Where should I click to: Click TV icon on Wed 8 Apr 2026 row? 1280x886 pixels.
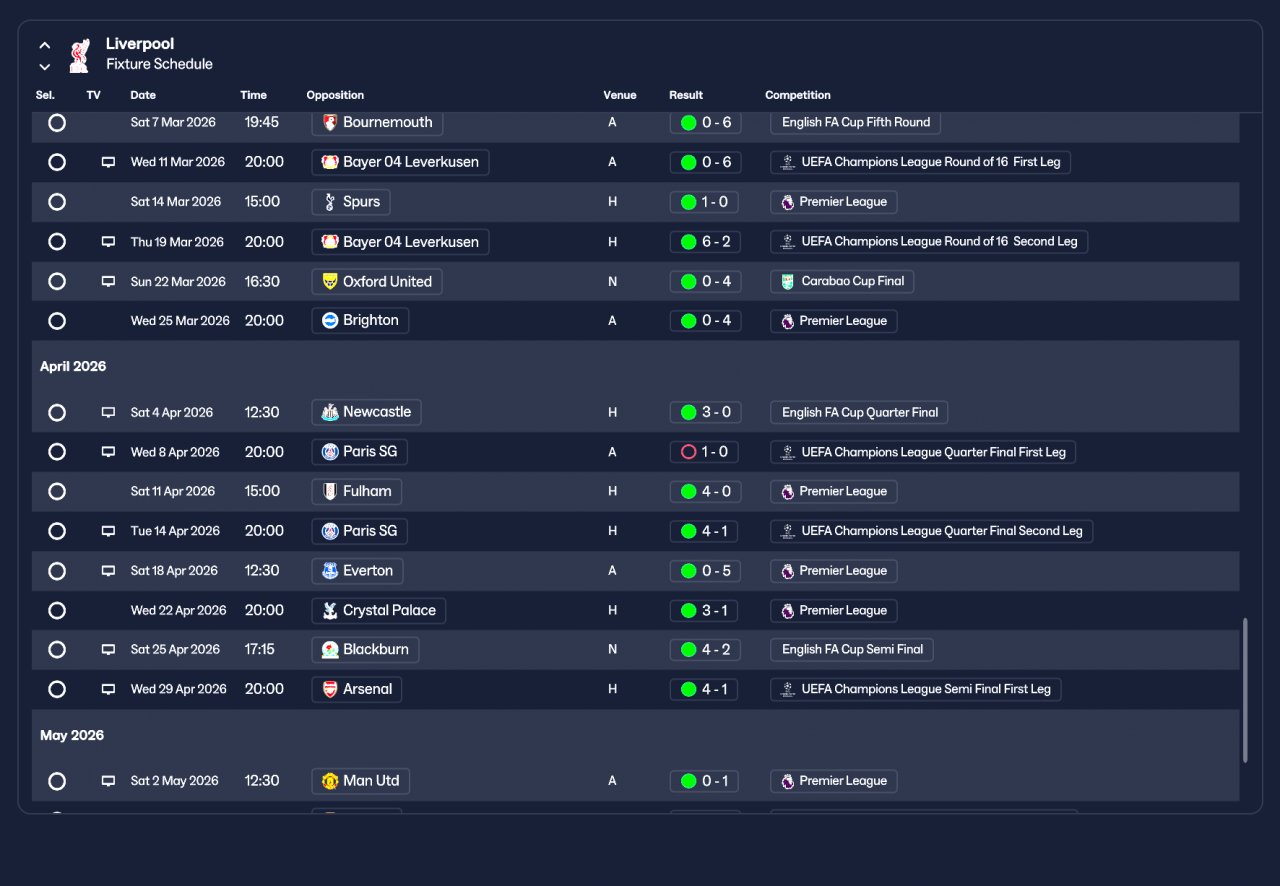pos(108,452)
